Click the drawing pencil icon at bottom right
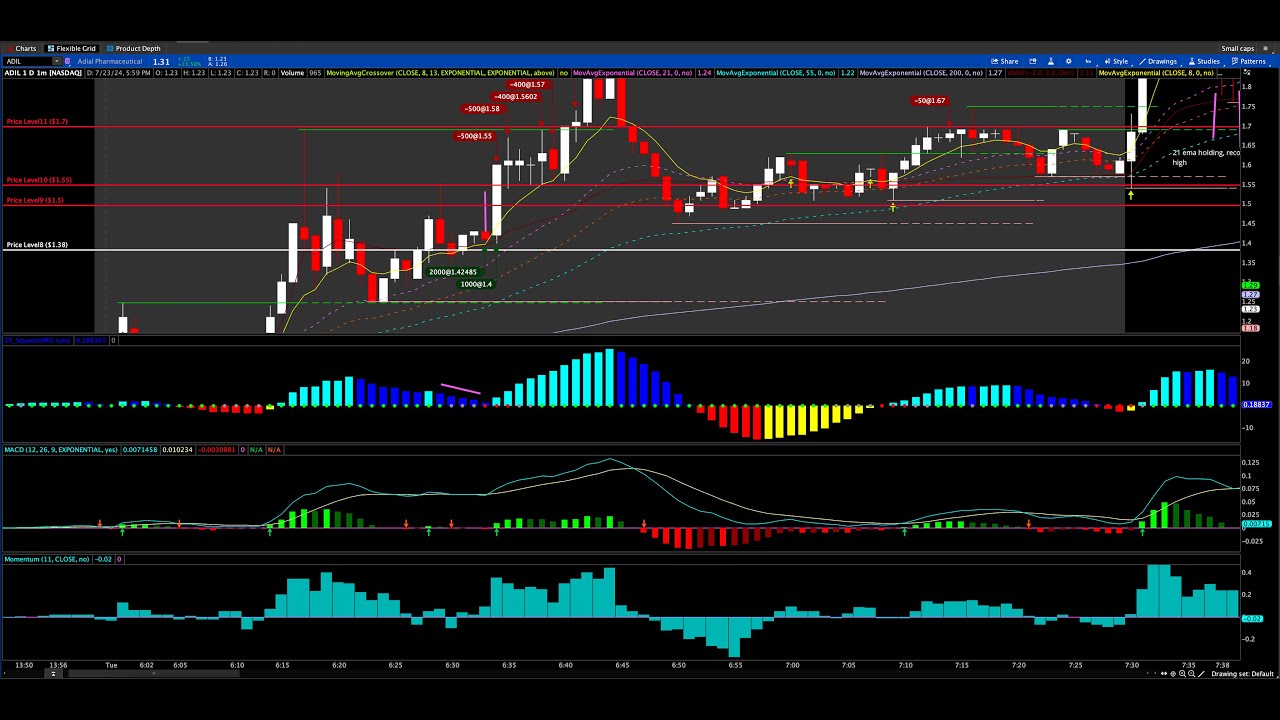This screenshot has height=720, width=1280. tap(1201, 673)
